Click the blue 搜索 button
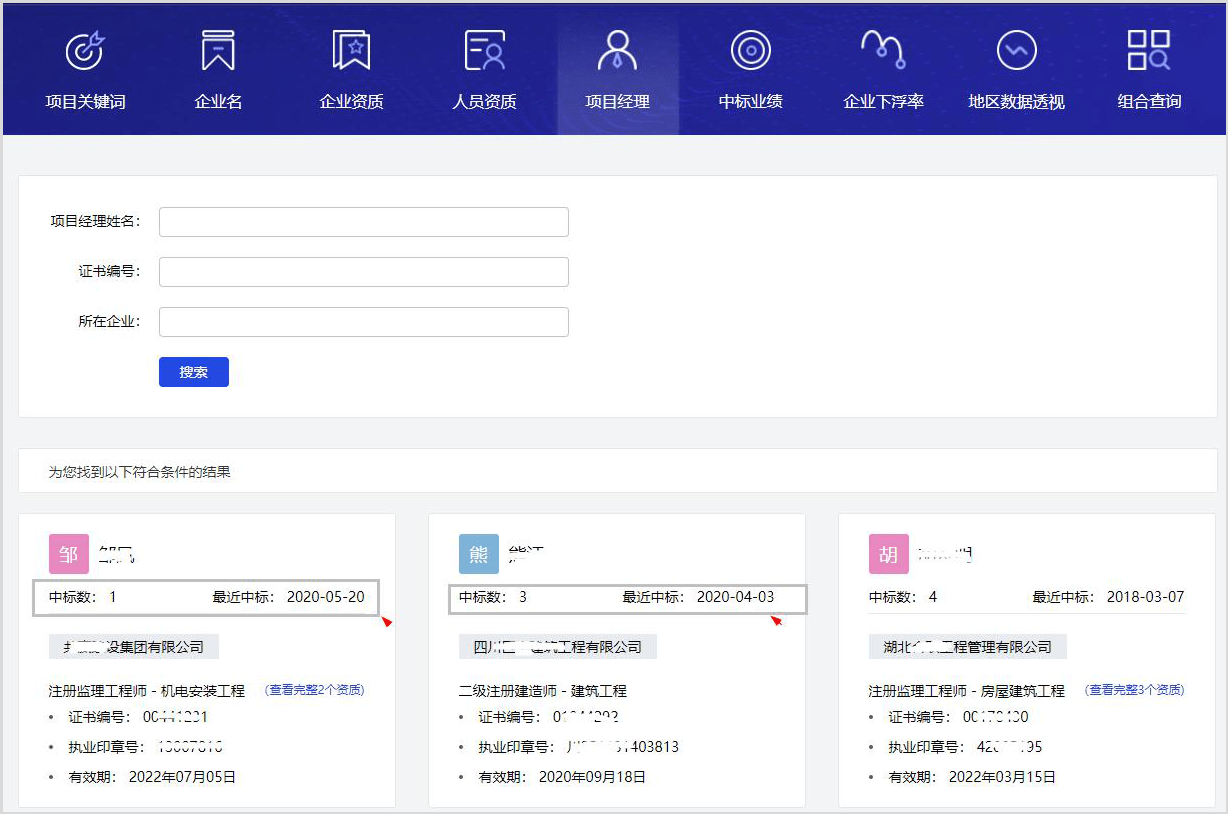Screen dimensions: 1228x814 point(194,372)
